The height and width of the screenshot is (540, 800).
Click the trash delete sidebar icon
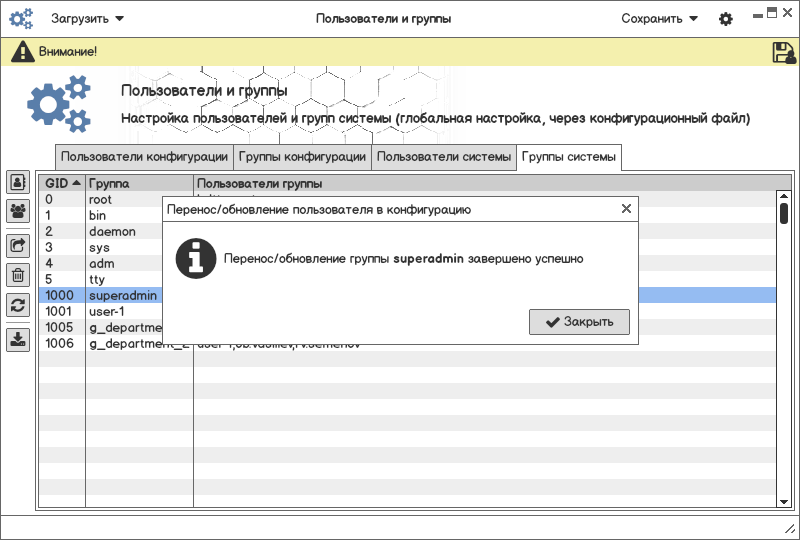tap(18, 275)
